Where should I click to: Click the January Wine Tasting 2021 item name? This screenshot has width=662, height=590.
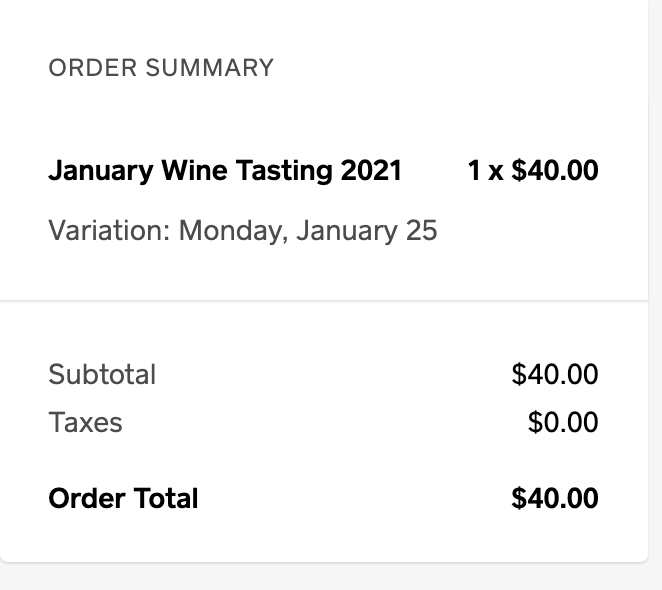pos(224,170)
